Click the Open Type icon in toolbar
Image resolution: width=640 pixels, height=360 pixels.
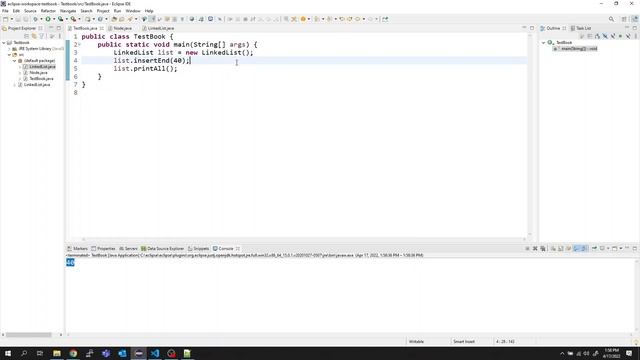click(x=114, y=19)
